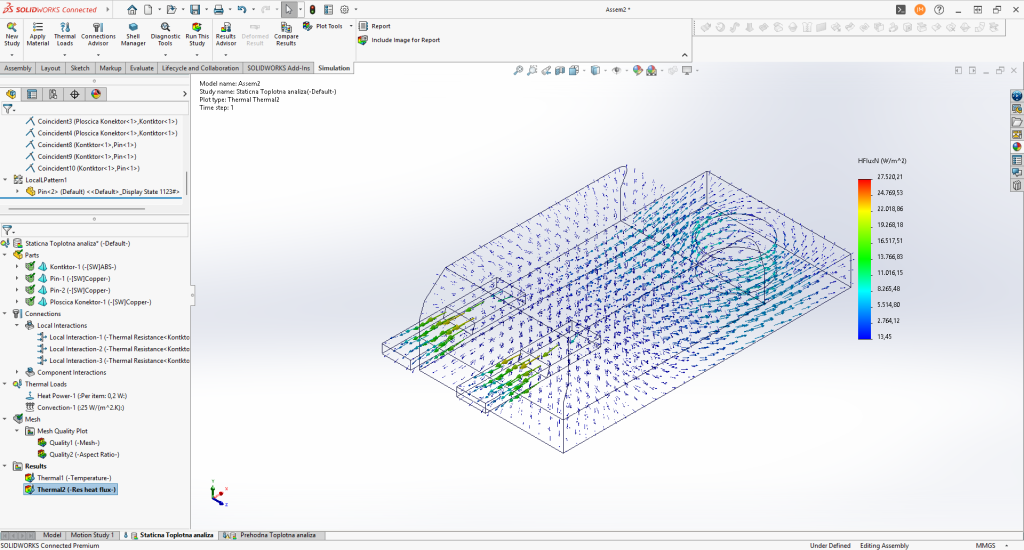Screen dimensions: 1024x550
Task: Select Quality2 (-Aspect Ratio-) mesh plot
Action: point(78,455)
